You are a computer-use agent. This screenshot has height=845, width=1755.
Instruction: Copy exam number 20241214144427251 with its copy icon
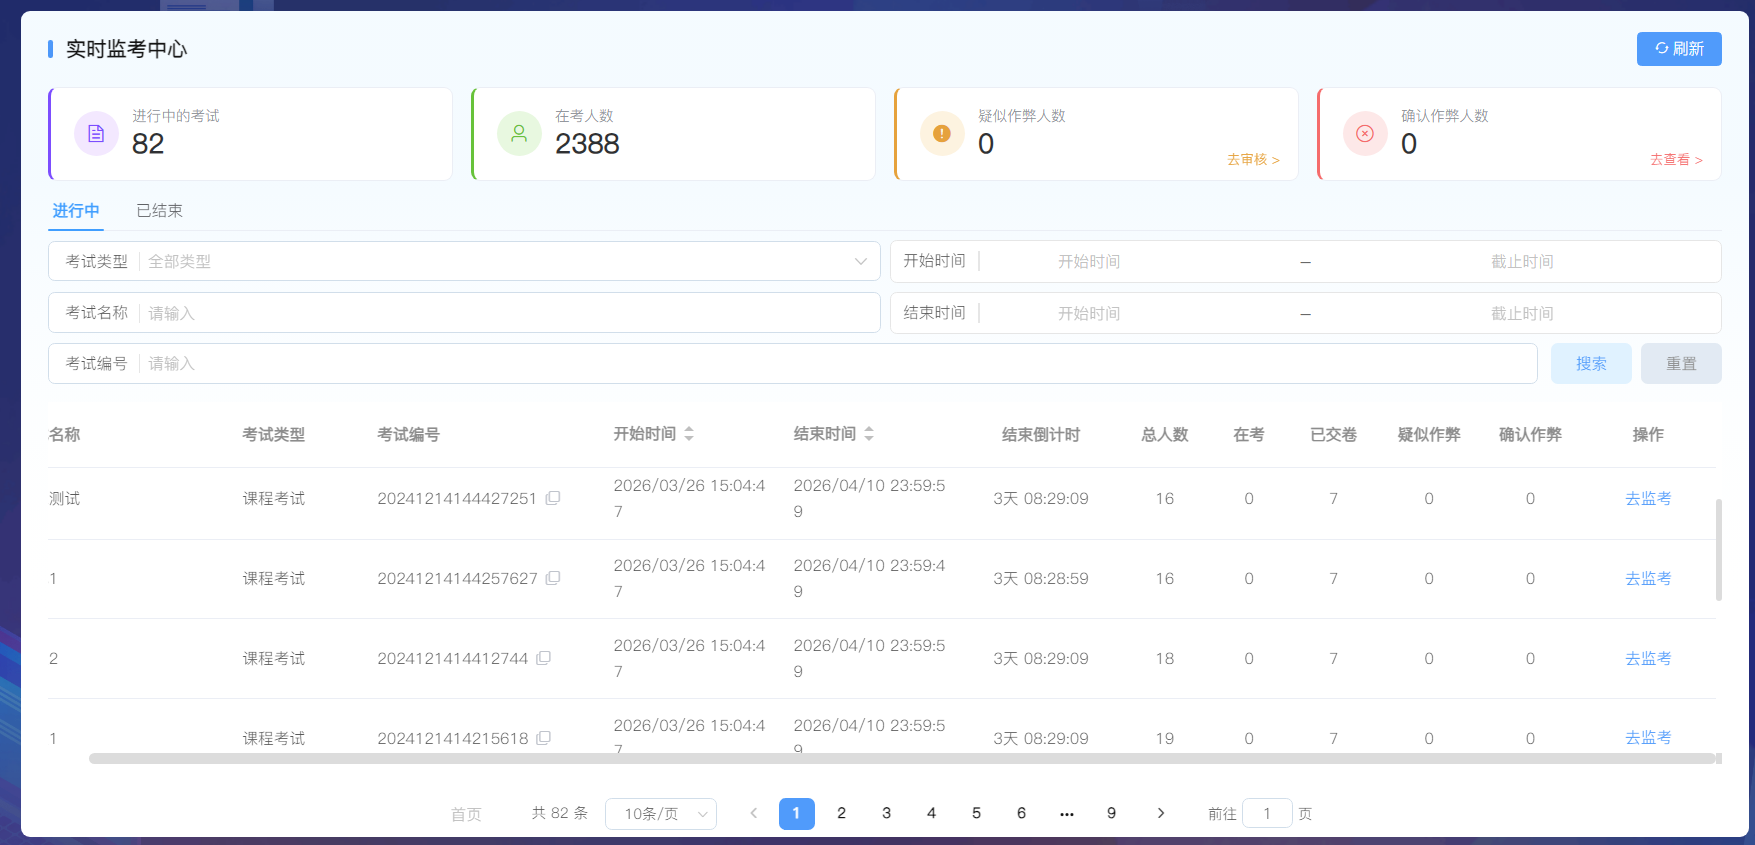pyautogui.click(x=553, y=498)
